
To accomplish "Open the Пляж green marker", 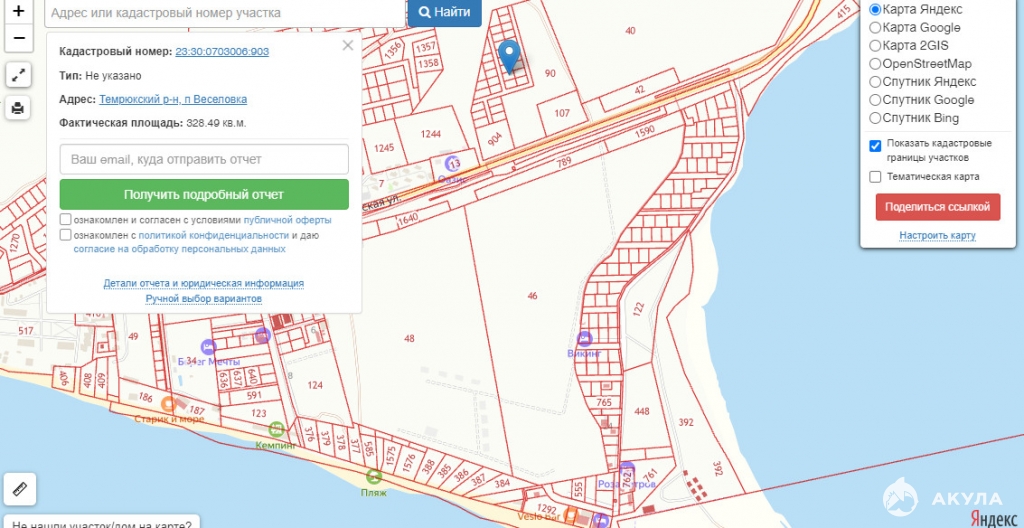I will (374, 476).
